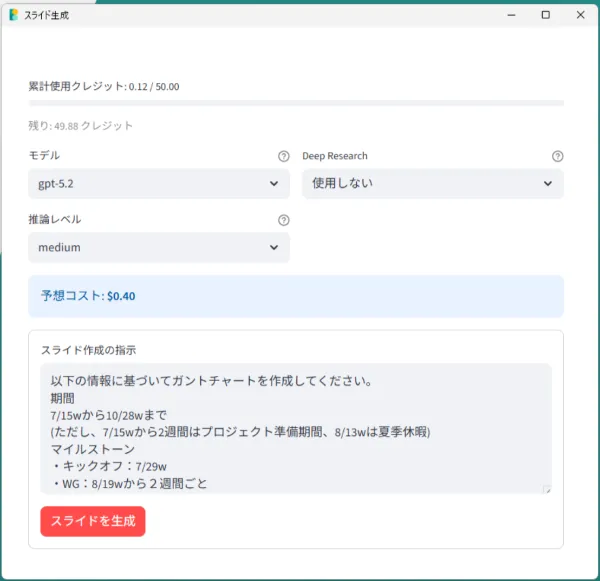
Task: Click the app logo icon in title bar
Action: coord(14,15)
